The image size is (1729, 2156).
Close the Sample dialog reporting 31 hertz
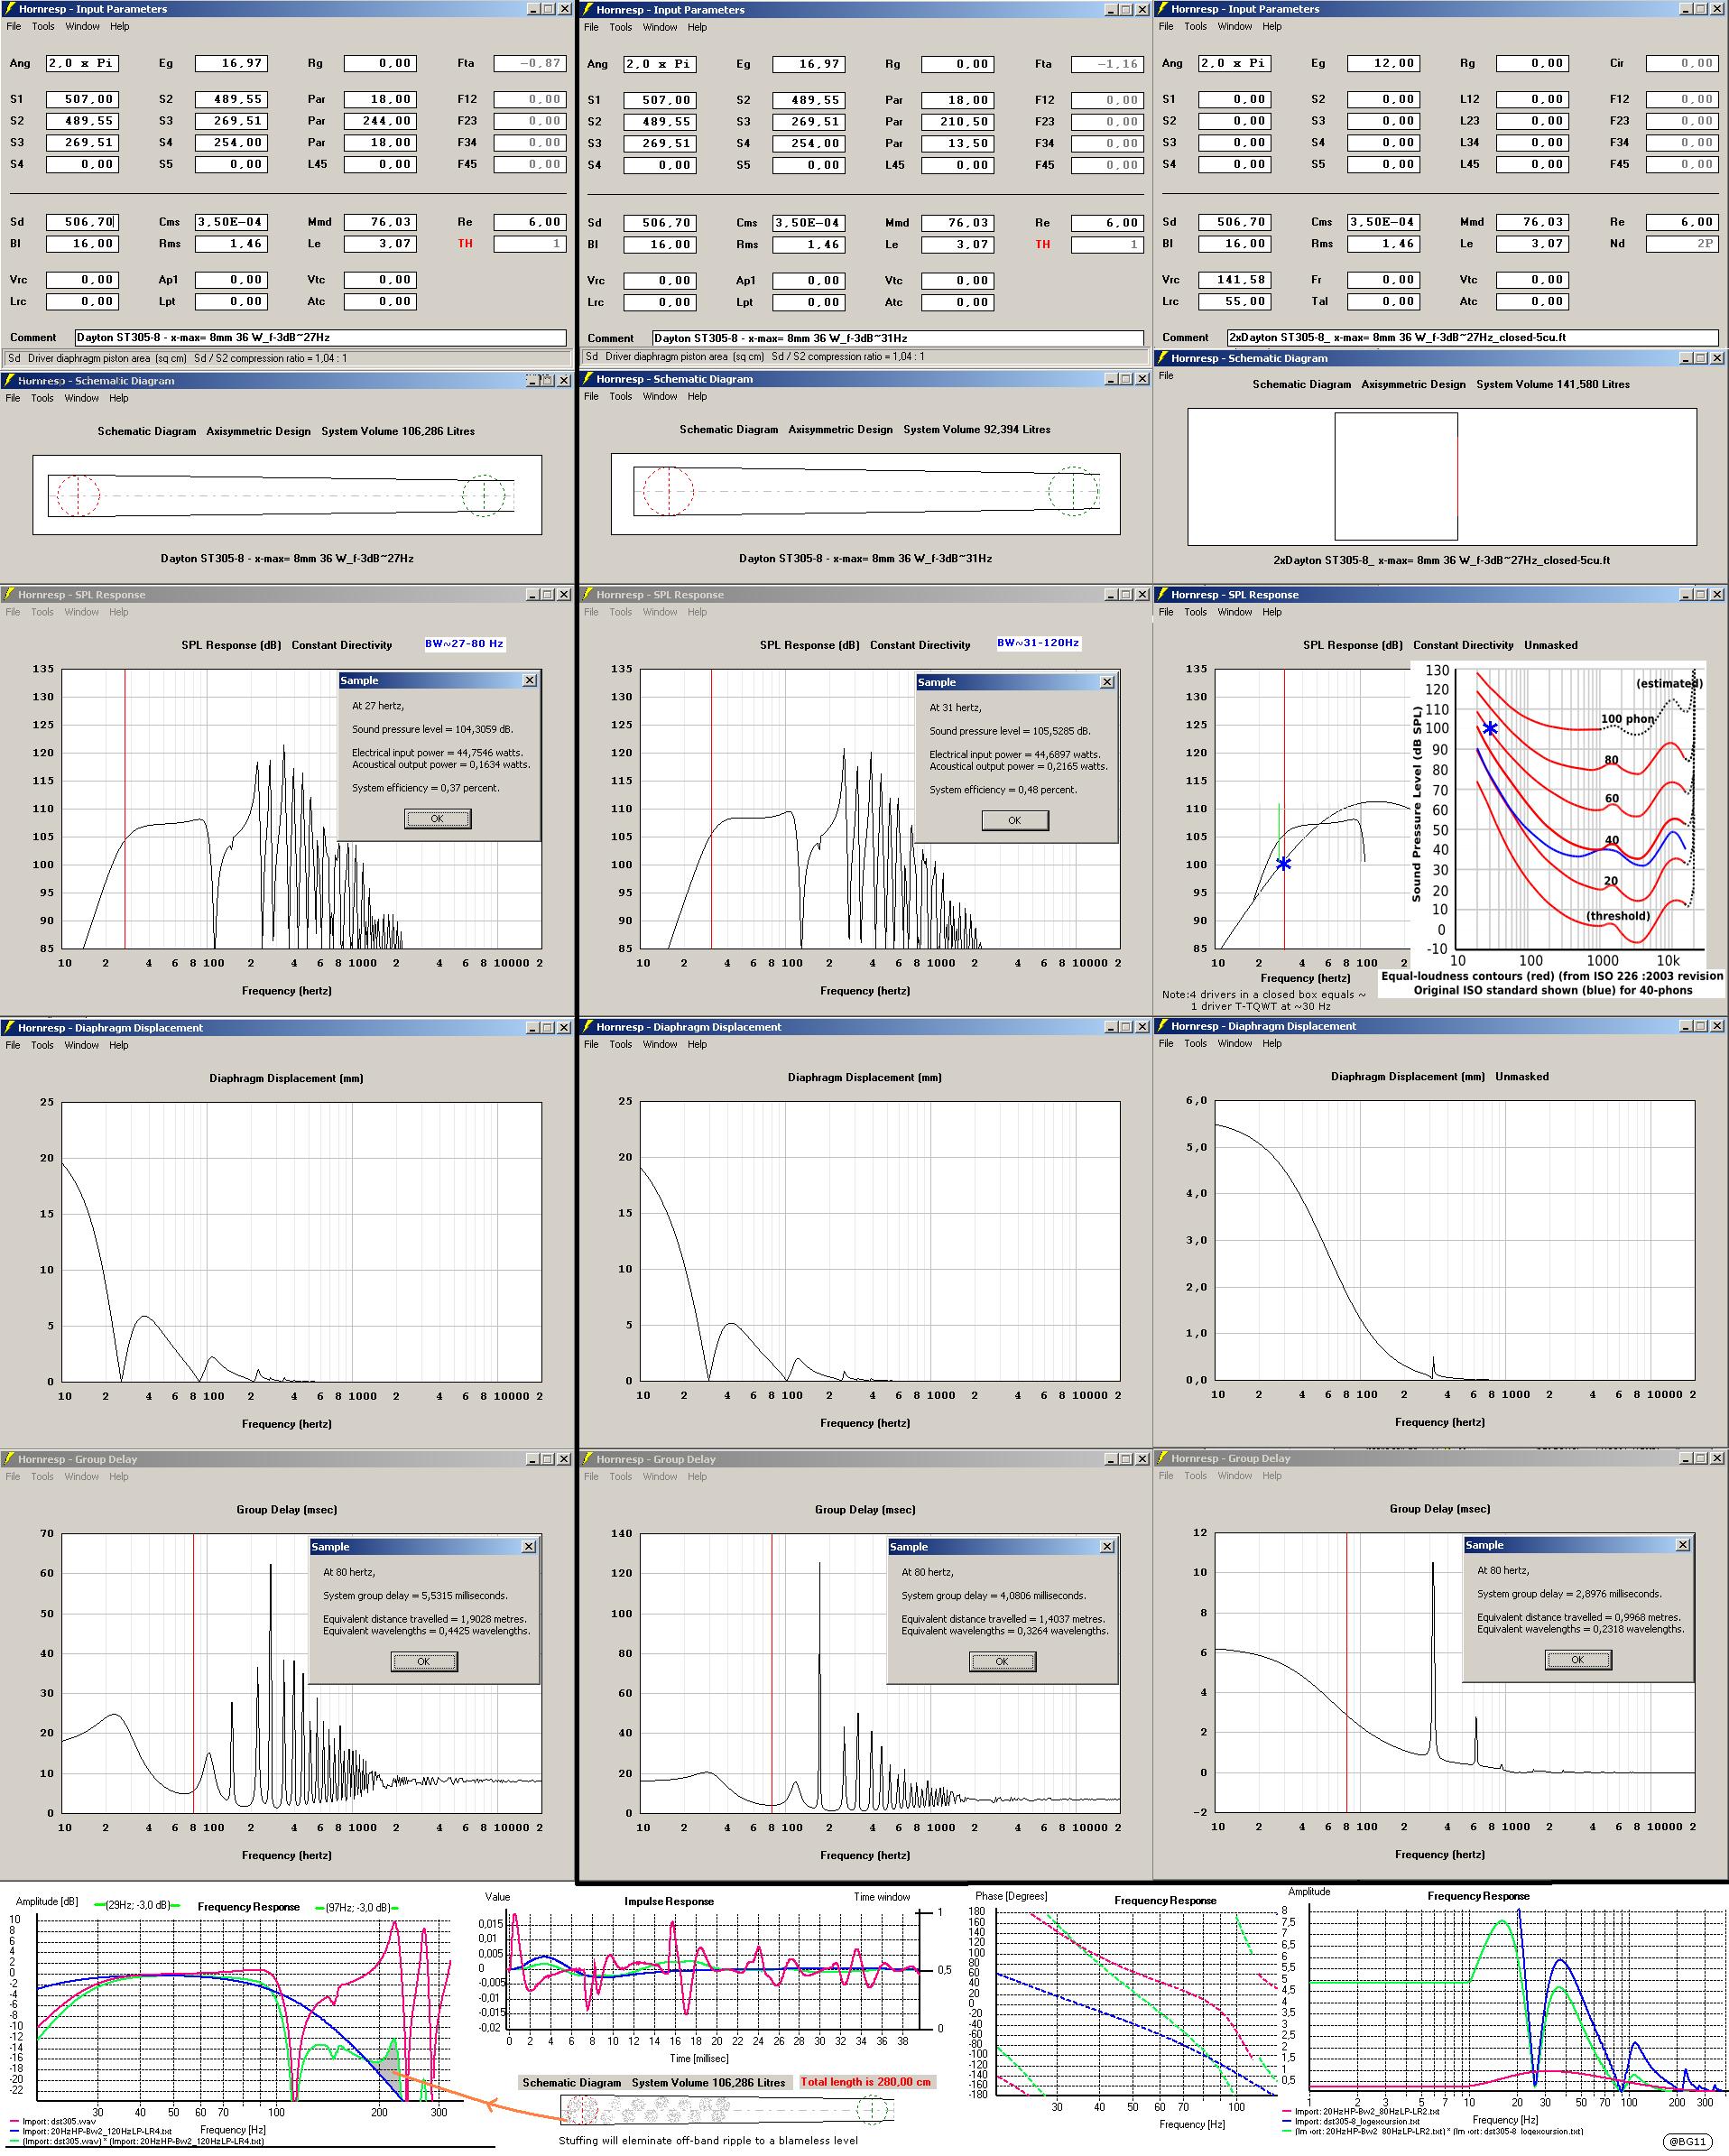pos(1107,682)
